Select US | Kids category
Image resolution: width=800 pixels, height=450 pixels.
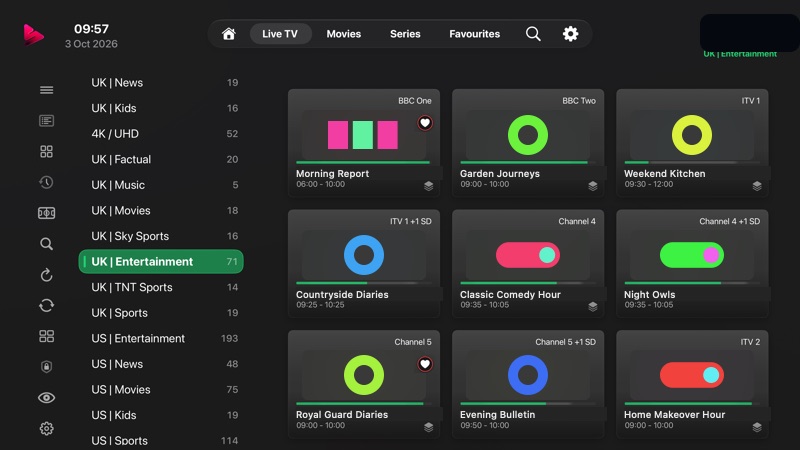[x=161, y=415]
